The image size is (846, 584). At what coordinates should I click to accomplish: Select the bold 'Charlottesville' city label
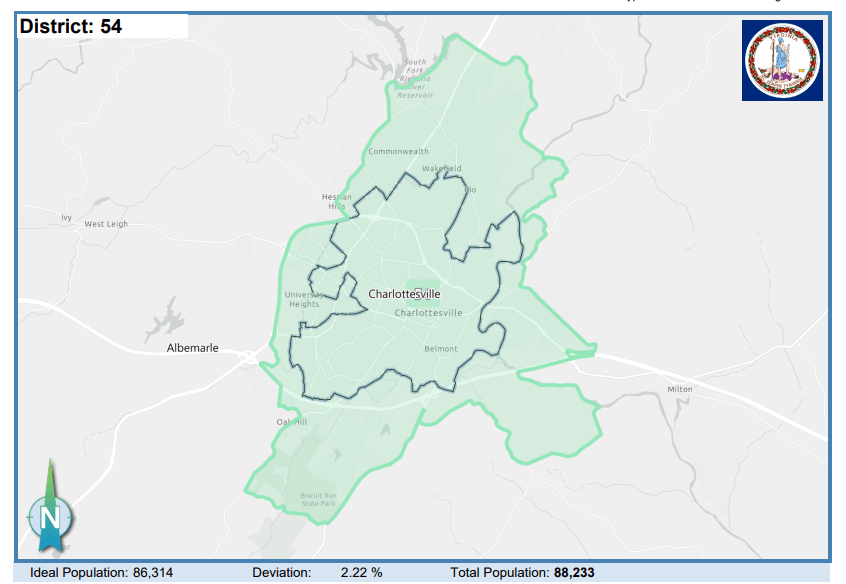pos(404,294)
